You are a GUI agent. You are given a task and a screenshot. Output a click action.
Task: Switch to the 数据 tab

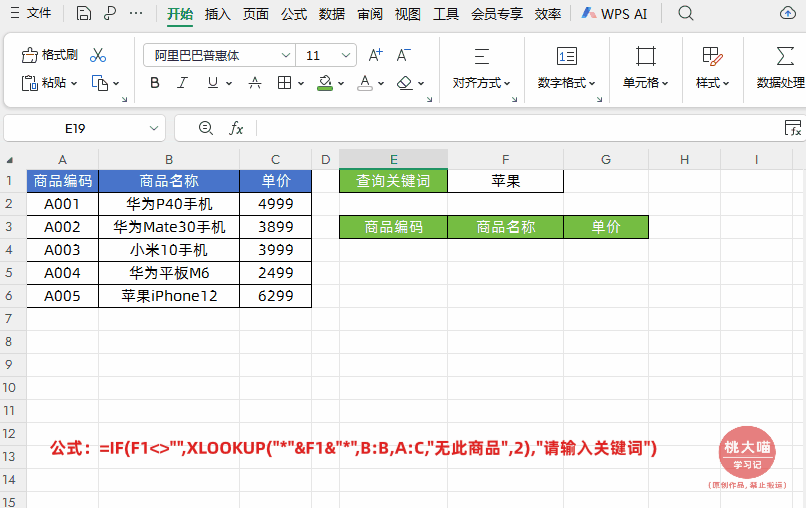[x=332, y=14]
